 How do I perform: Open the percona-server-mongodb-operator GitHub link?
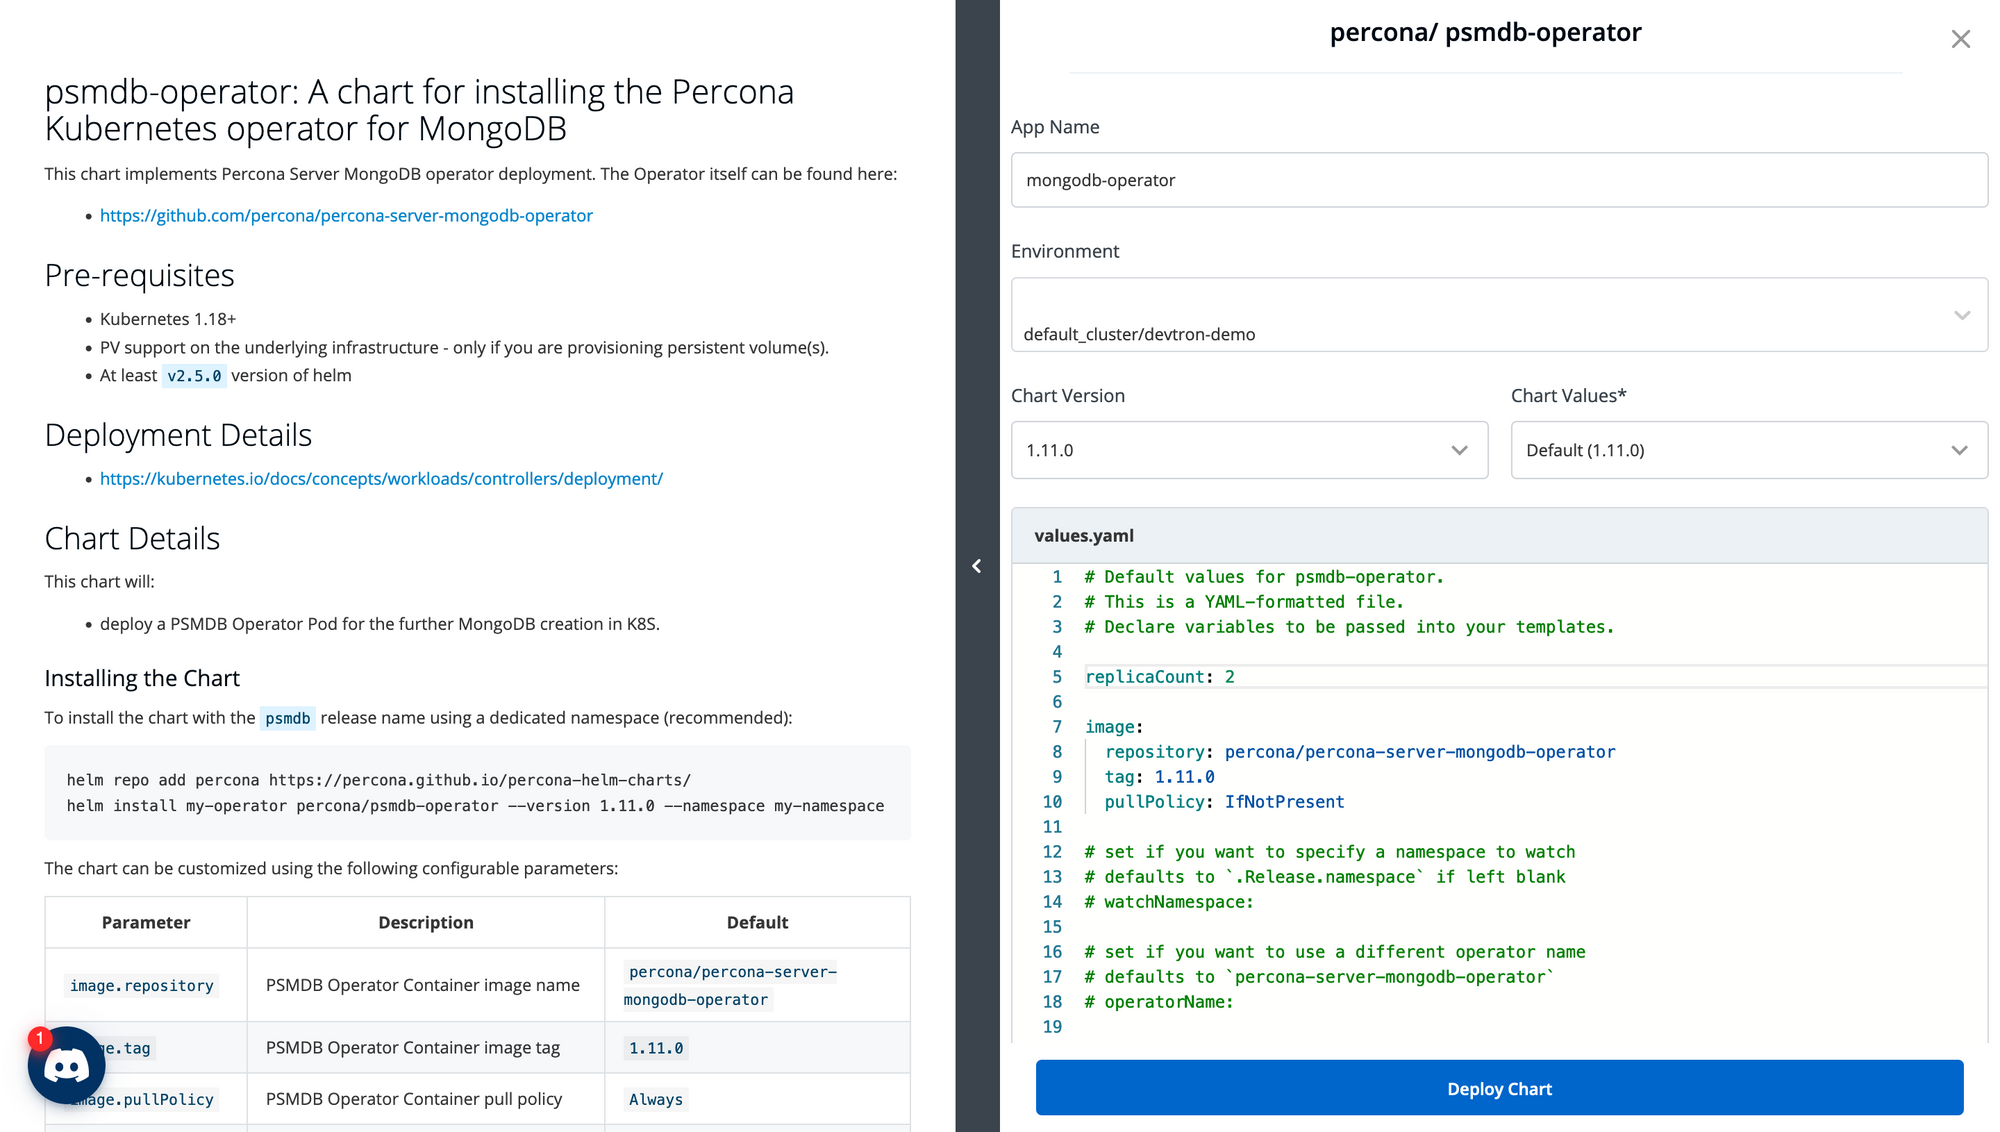[346, 214]
